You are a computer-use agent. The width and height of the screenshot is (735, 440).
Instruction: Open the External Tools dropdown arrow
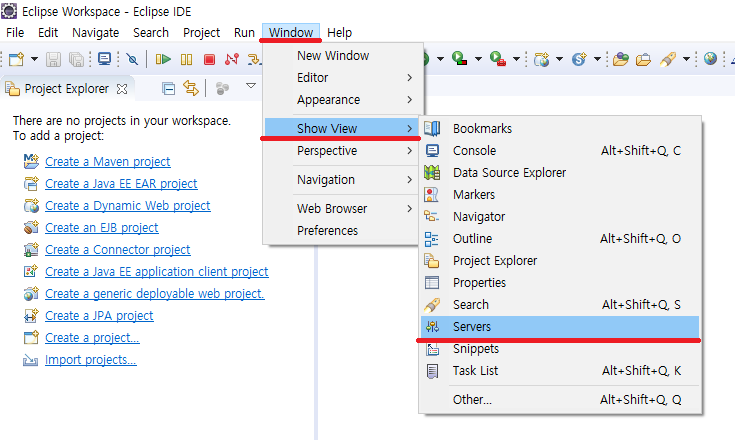516,59
